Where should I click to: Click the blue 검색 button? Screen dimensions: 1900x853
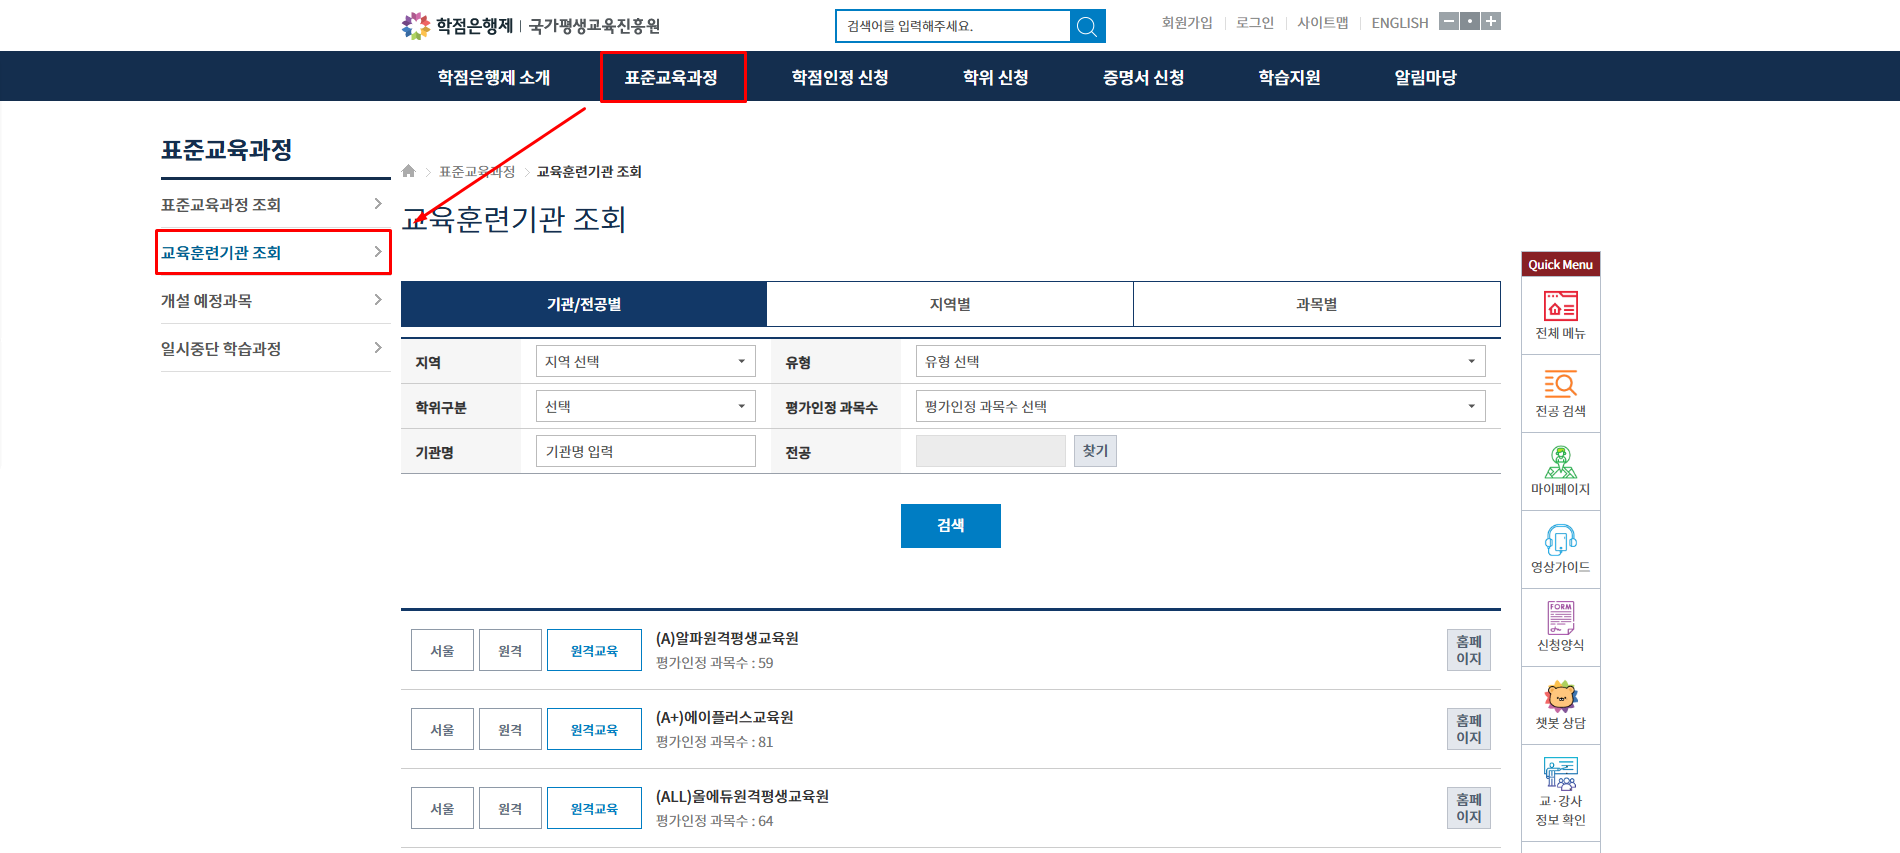(950, 525)
